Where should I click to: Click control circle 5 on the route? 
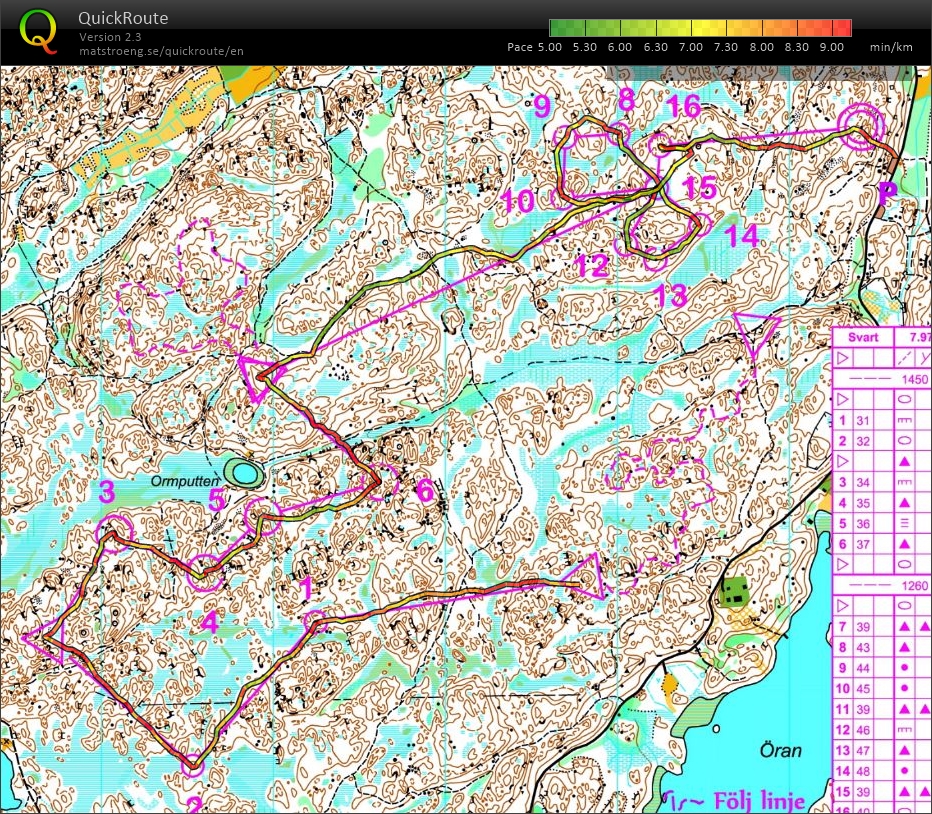point(262,517)
